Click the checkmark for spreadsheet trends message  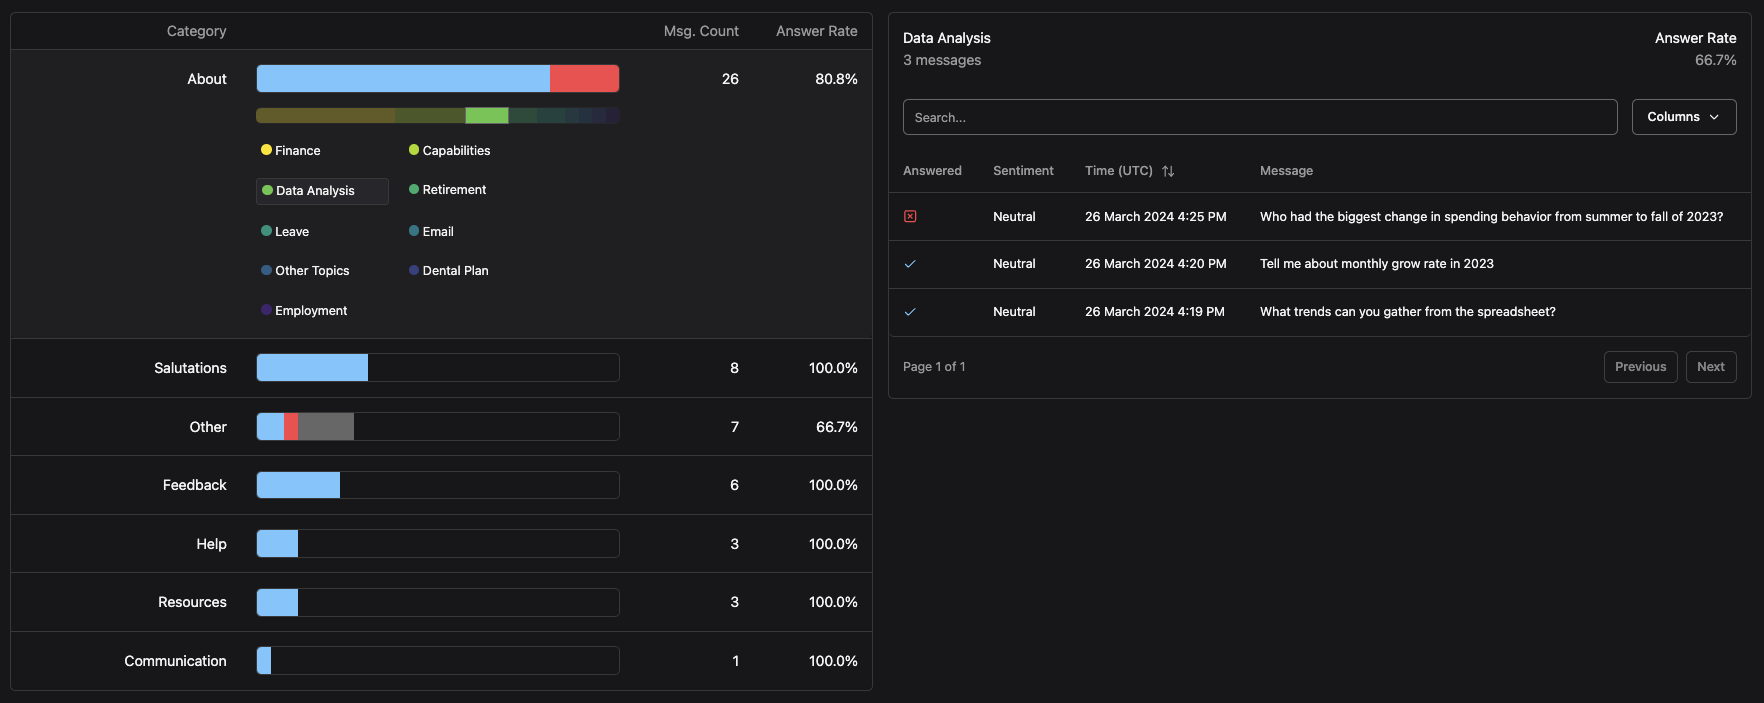(x=910, y=312)
